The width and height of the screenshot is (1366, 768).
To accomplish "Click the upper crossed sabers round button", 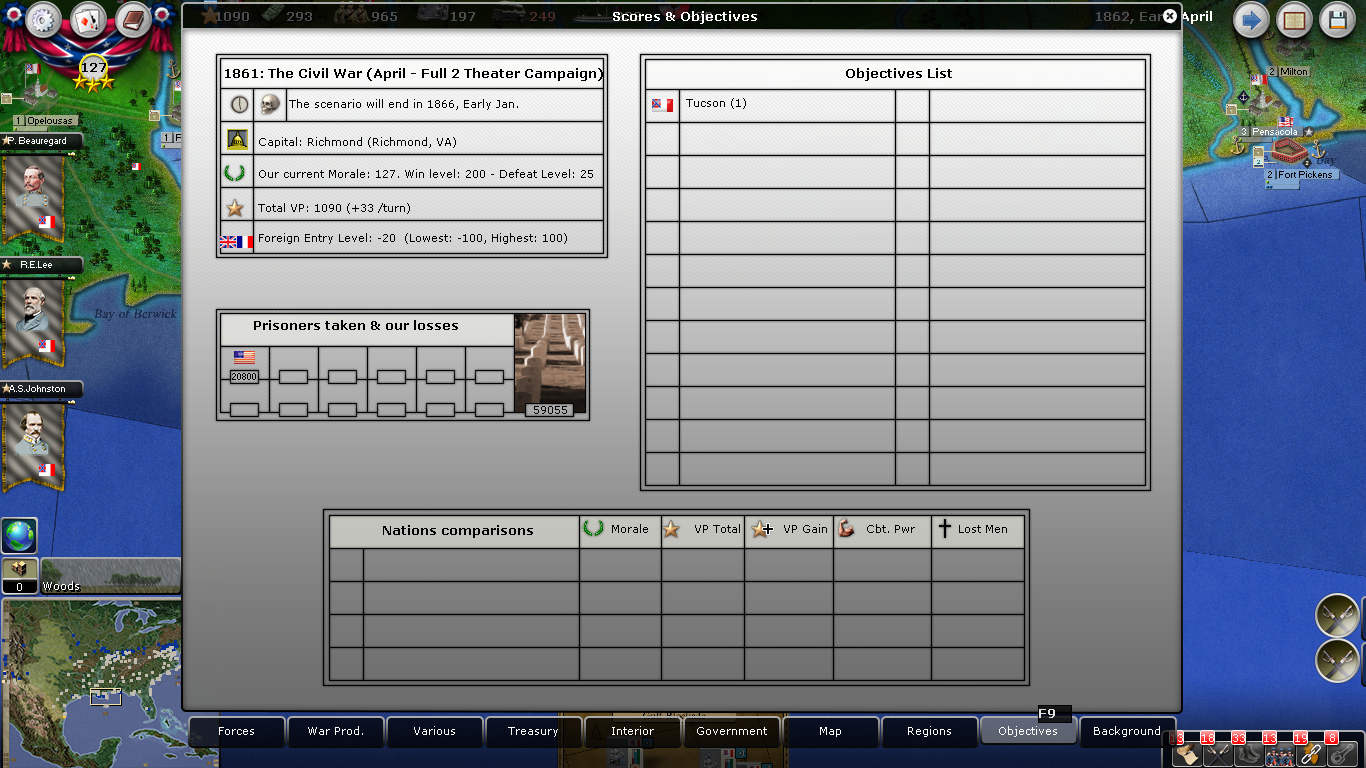I will coord(1337,615).
